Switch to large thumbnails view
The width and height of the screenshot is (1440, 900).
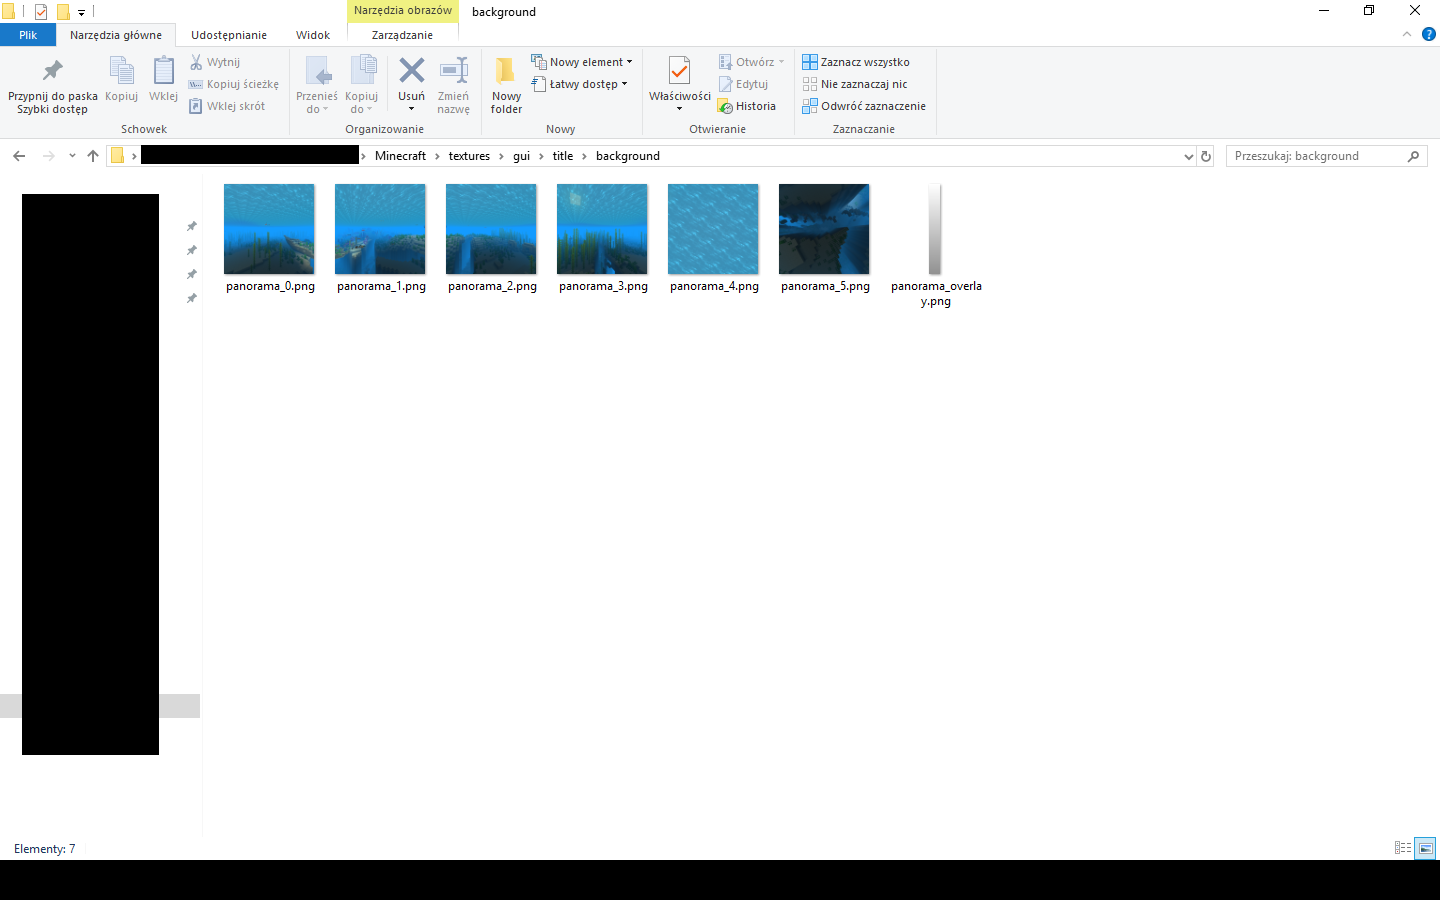click(1426, 848)
